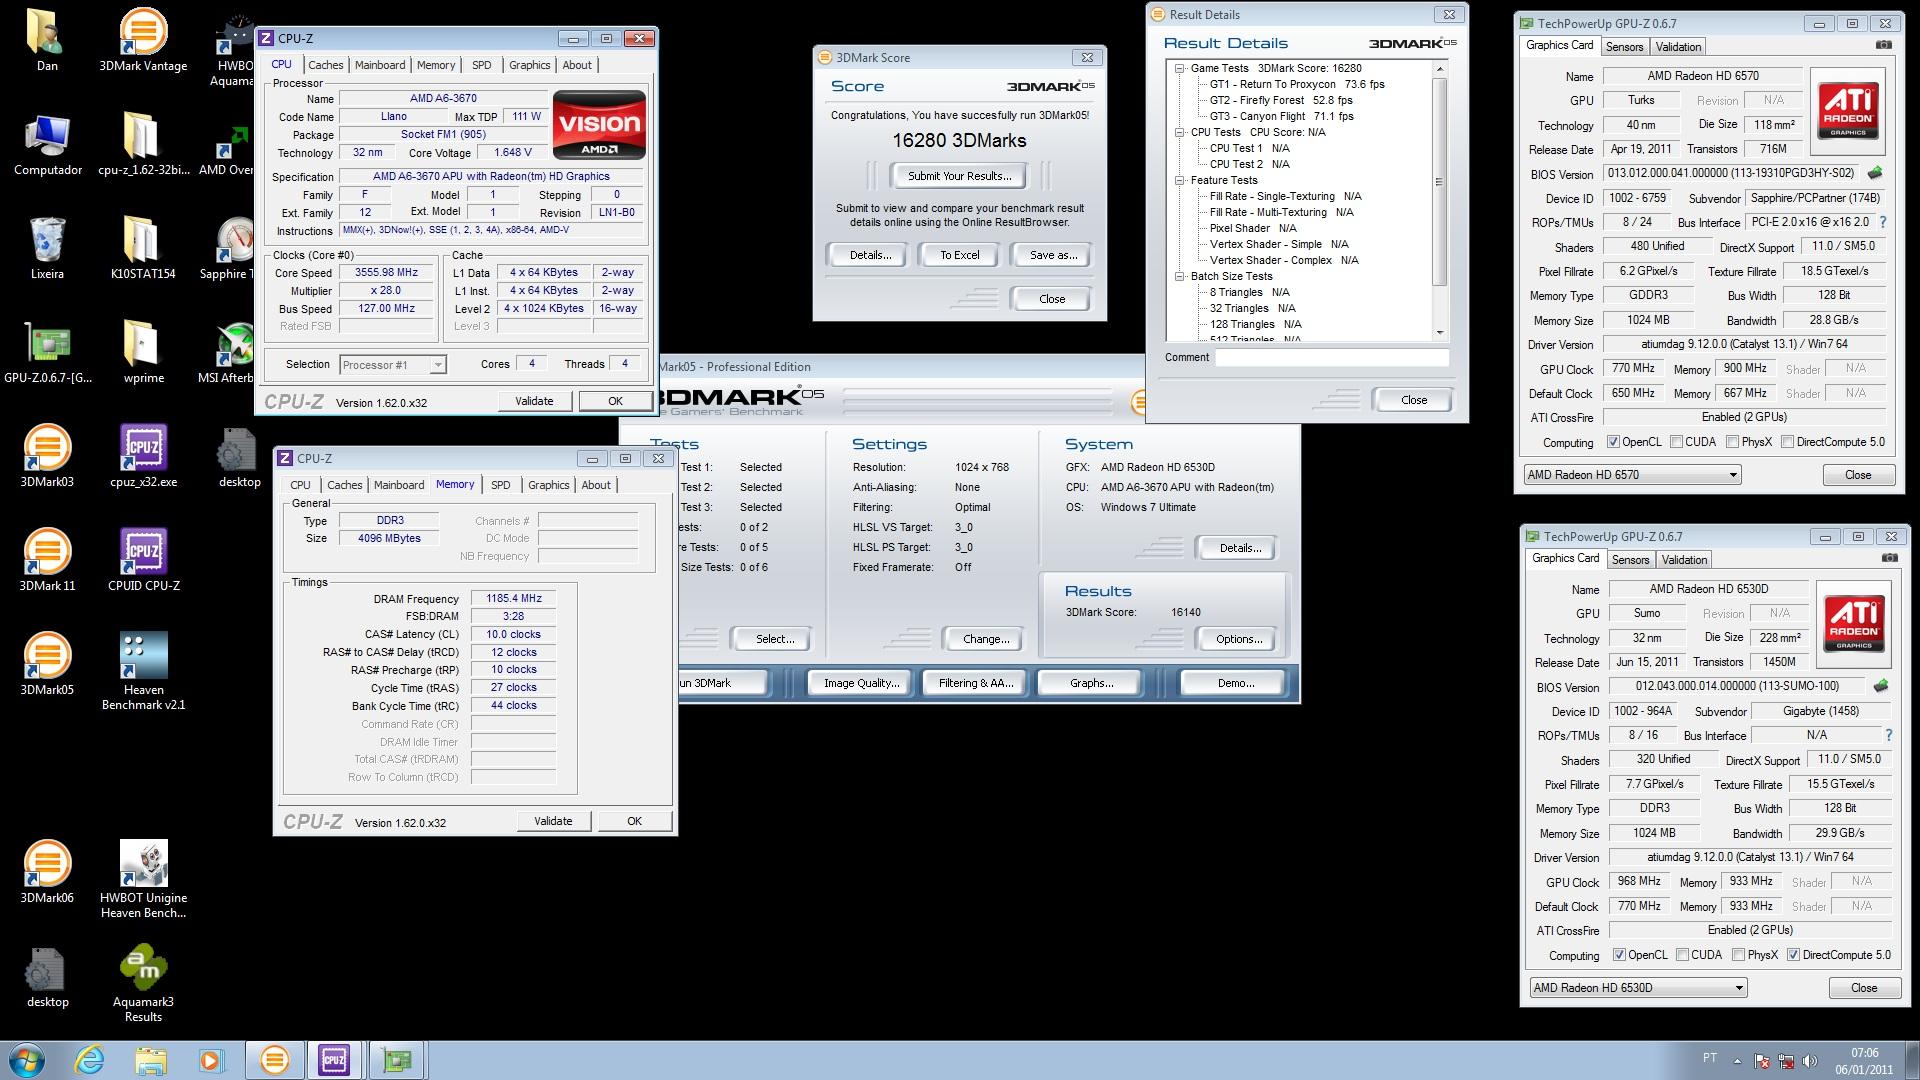The height and width of the screenshot is (1080, 1920).
Task: Open Internet Explorer from taskbar
Action: [89, 1059]
